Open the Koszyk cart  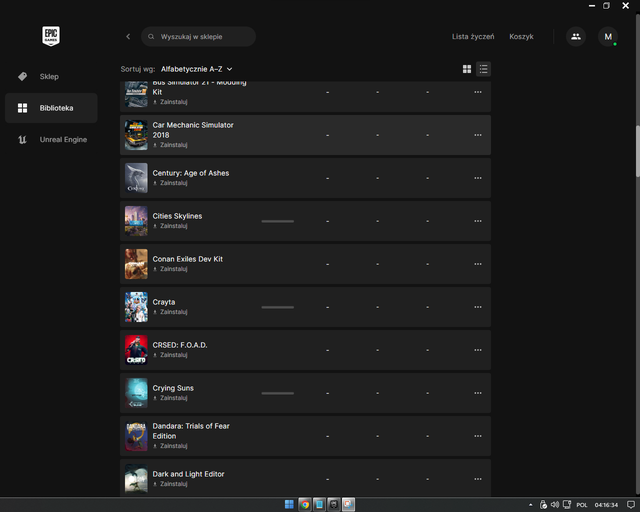click(x=521, y=37)
